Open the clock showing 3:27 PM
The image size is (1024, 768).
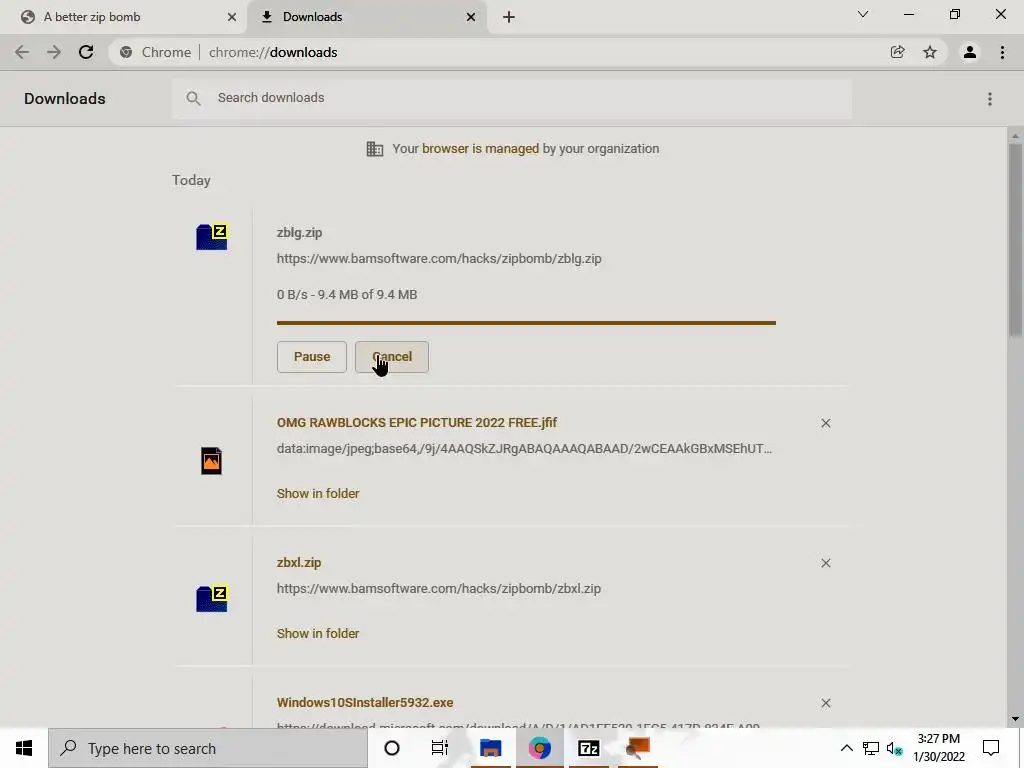(x=938, y=748)
